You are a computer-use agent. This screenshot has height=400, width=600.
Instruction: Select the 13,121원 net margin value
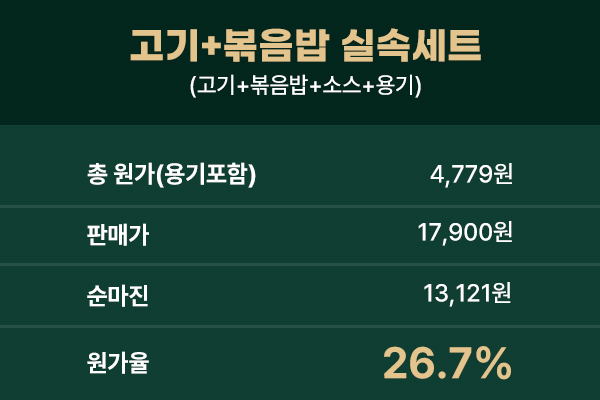468,294
